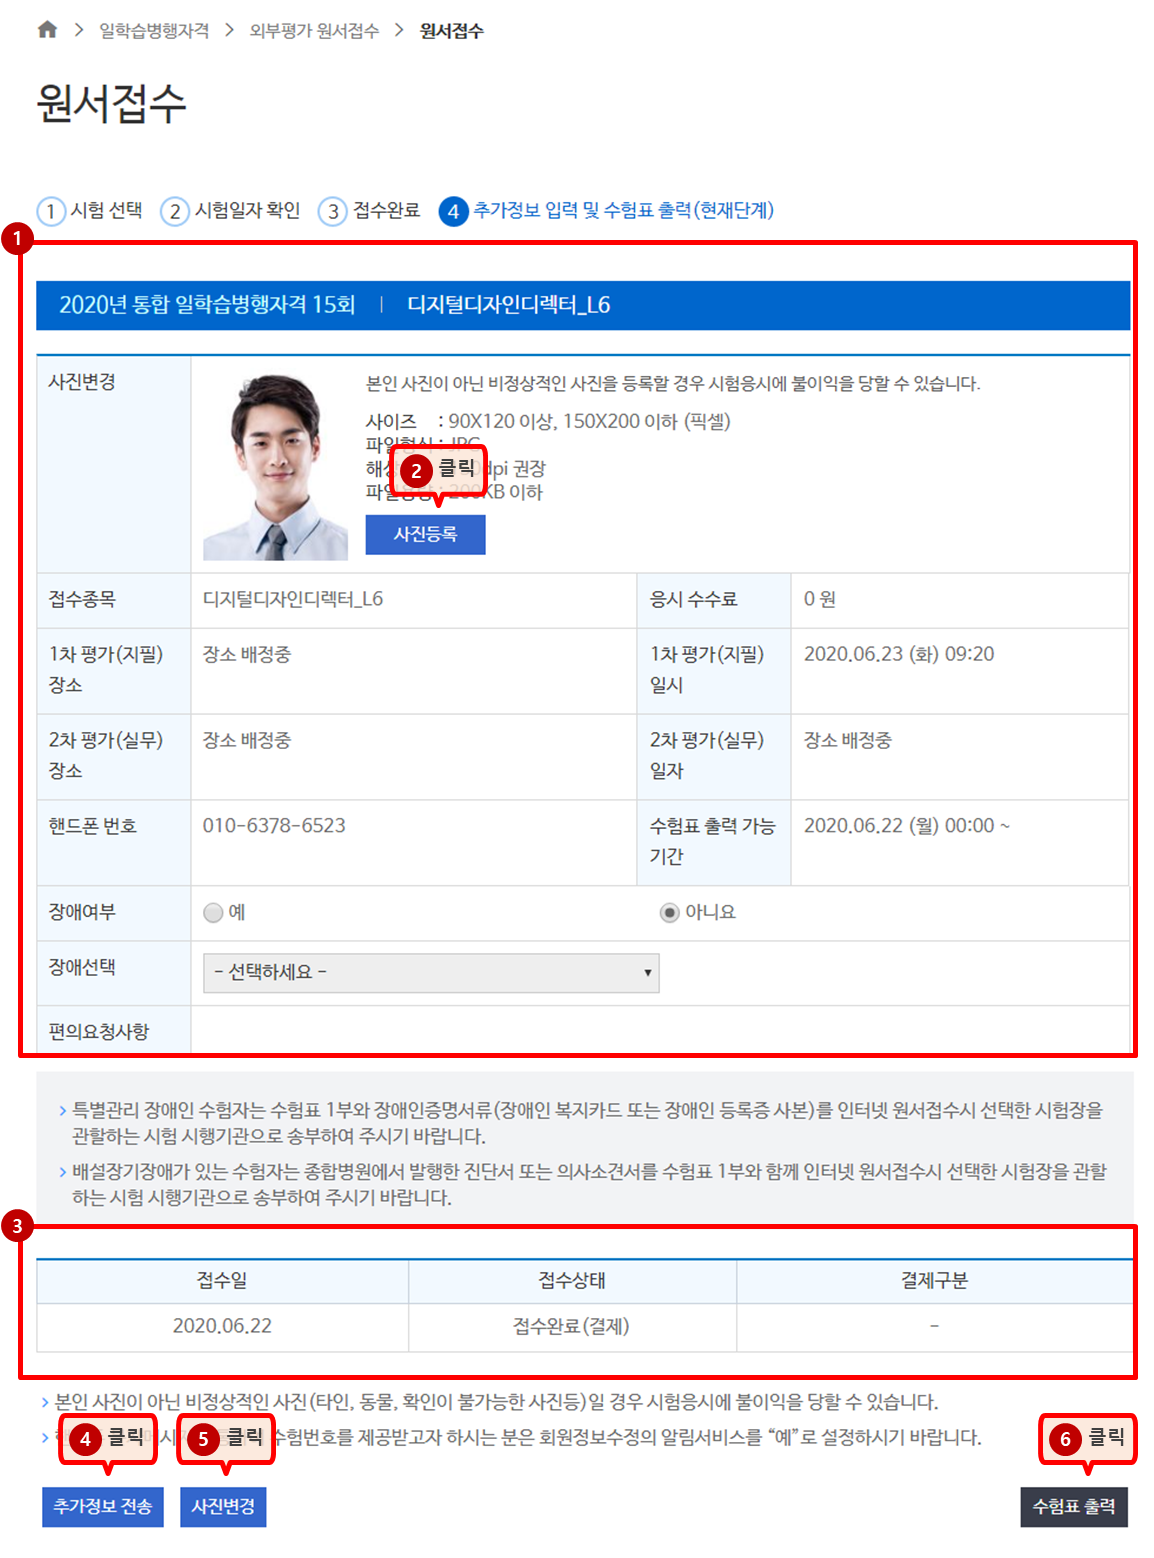Screen dimensions: 1154x1558
Task: Open 외부평가 원서접수 breadcrumb link
Action: point(314,31)
